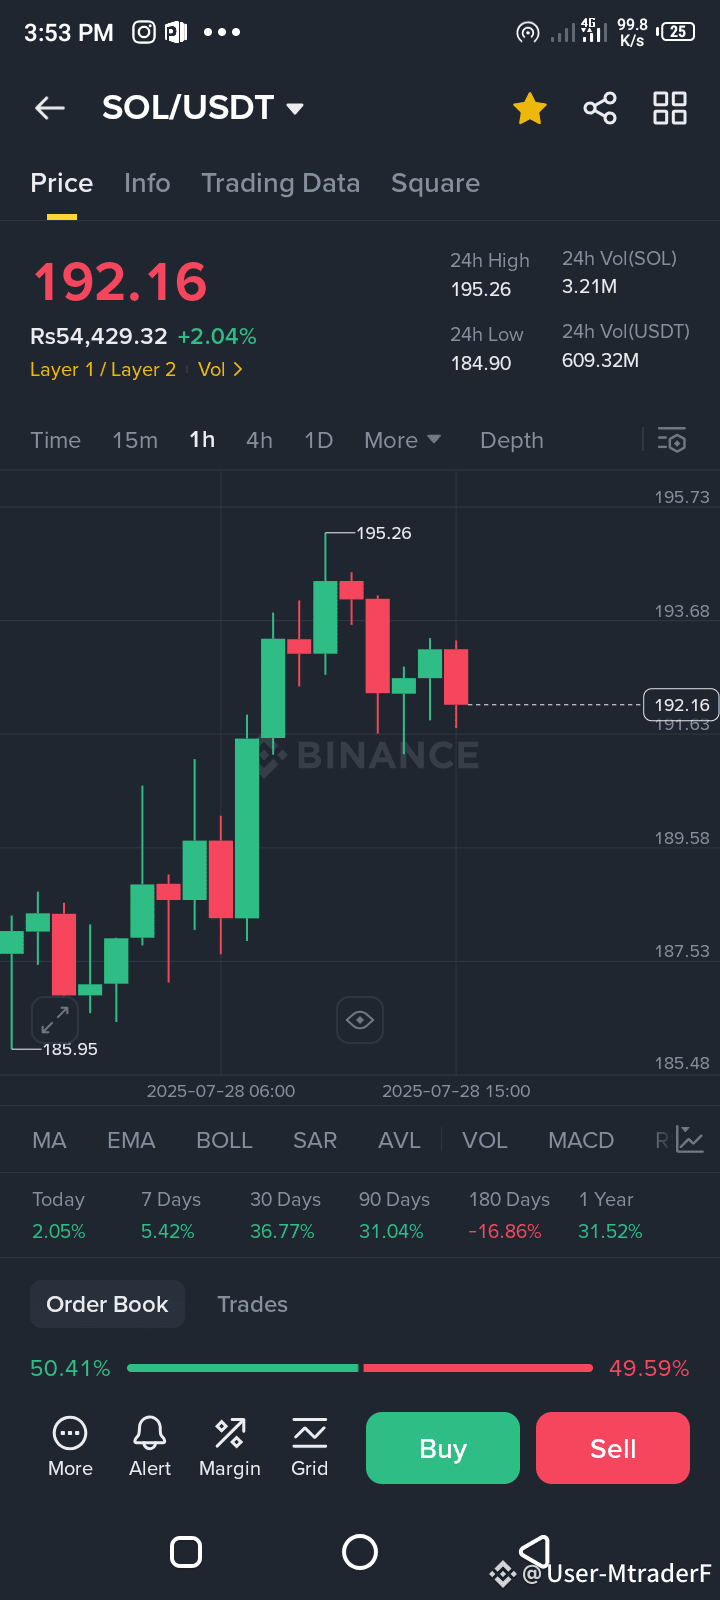Tap the back arrow icon
The width and height of the screenshot is (720, 1600).
pos(50,108)
